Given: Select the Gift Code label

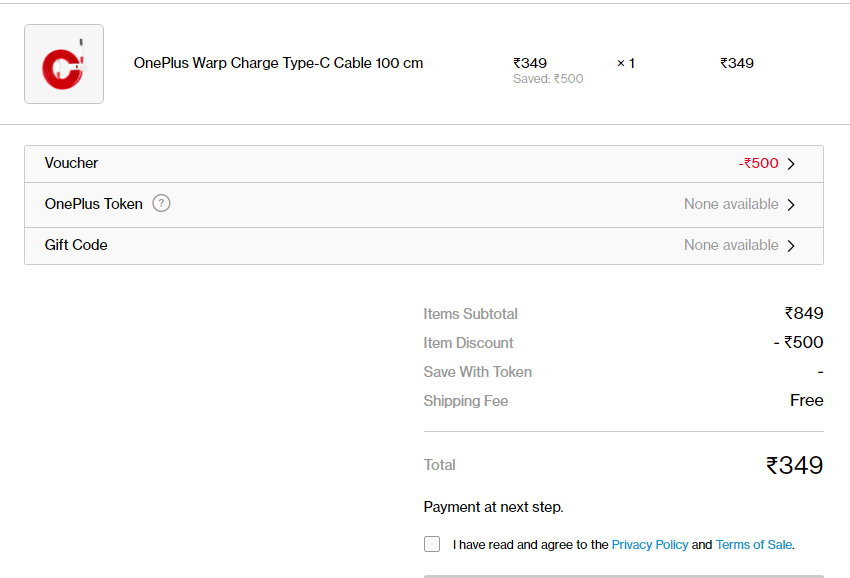Looking at the screenshot, I should [76, 245].
